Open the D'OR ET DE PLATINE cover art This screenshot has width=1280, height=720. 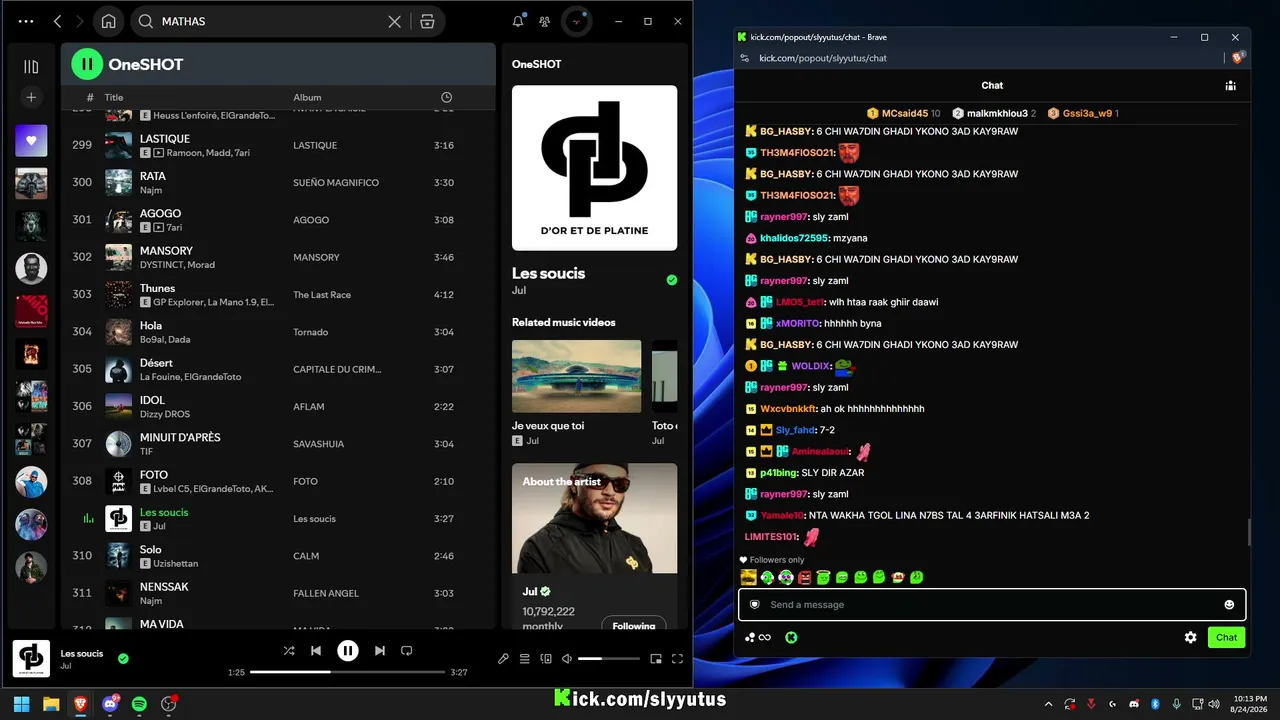pos(594,167)
